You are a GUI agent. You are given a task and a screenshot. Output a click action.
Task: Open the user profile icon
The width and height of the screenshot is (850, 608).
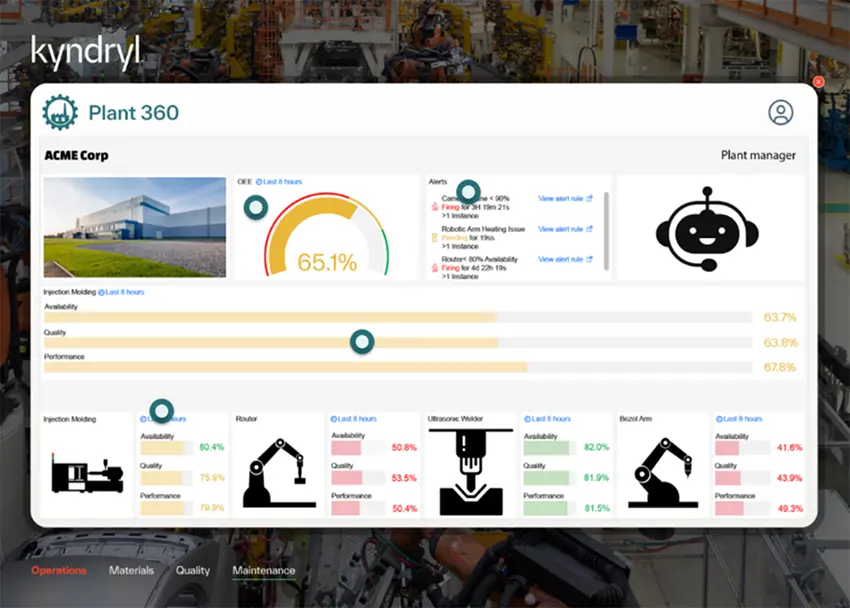tap(781, 112)
